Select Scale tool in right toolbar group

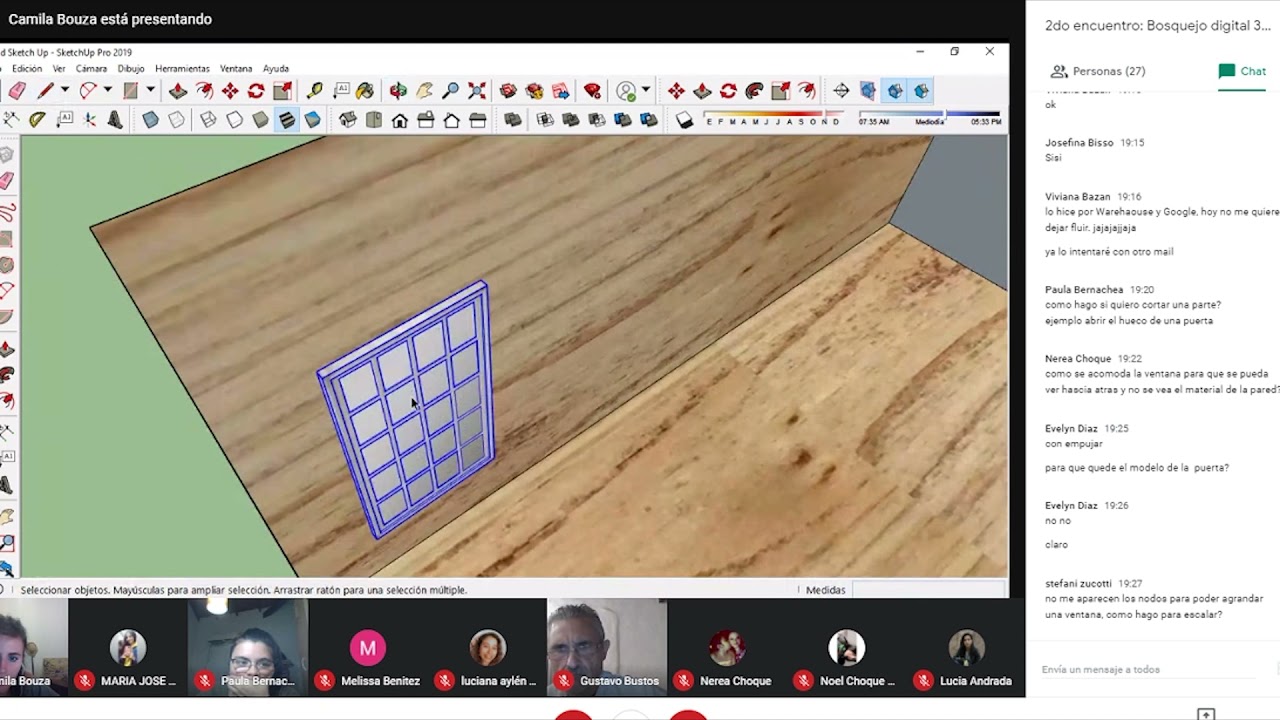(x=780, y=91)
